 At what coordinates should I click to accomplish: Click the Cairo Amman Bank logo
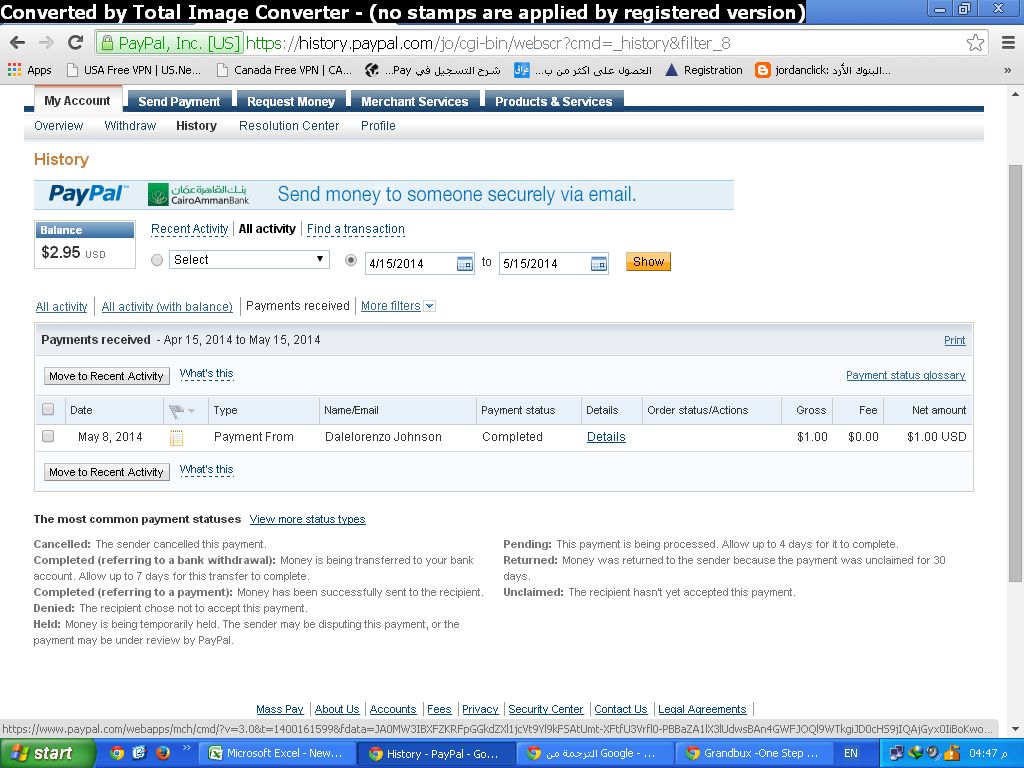[x=199, y=195]
